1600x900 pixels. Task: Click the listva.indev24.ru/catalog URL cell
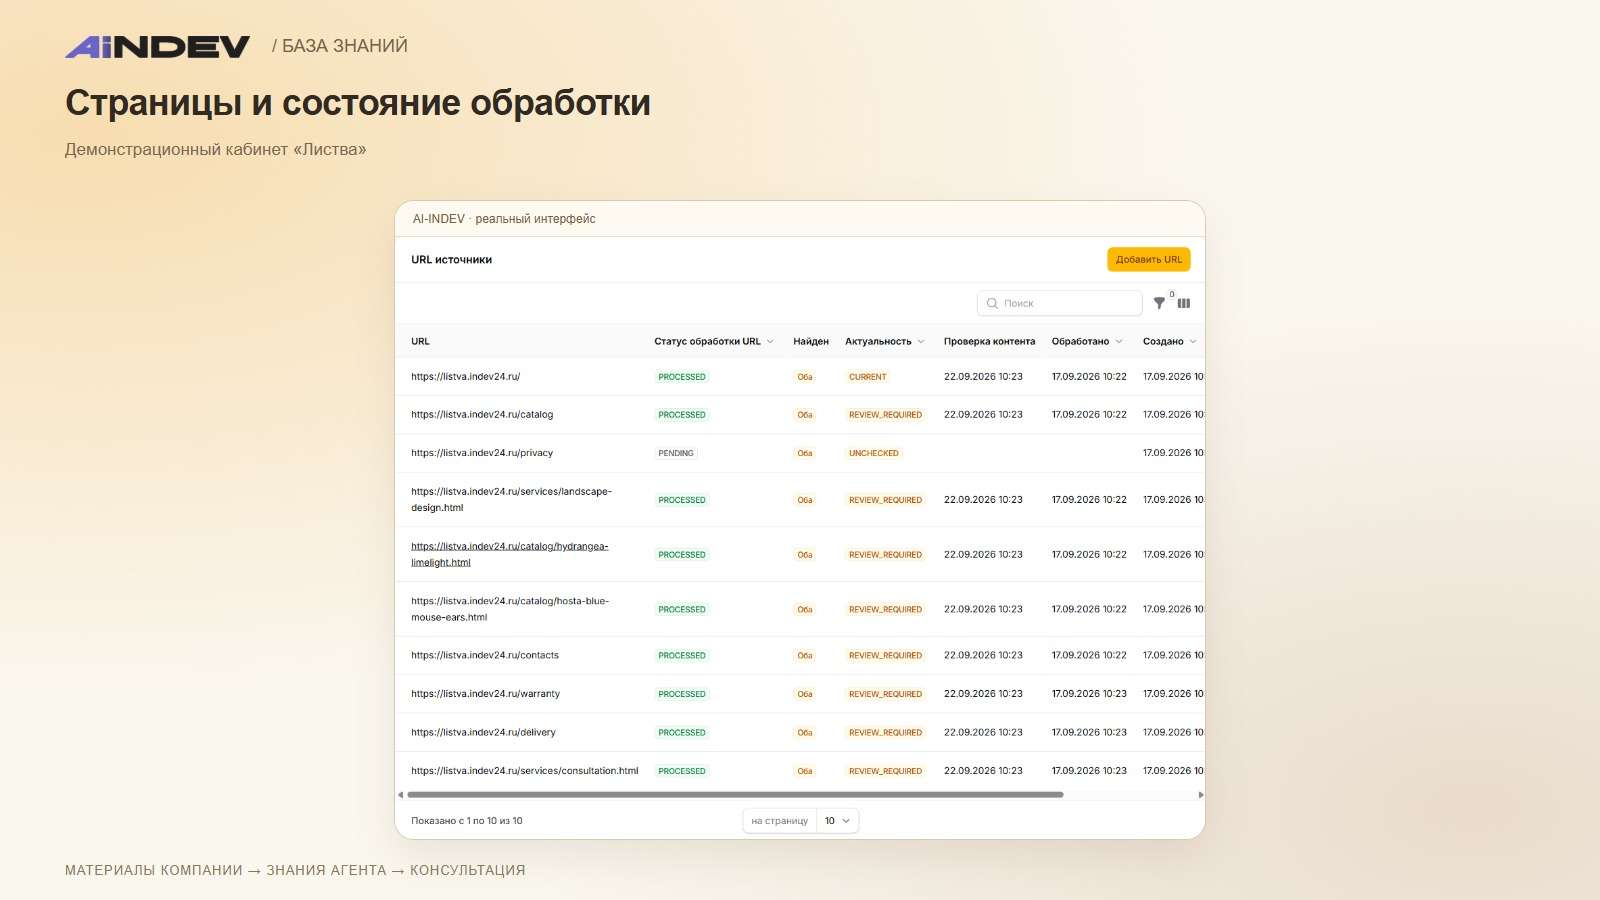482,414
